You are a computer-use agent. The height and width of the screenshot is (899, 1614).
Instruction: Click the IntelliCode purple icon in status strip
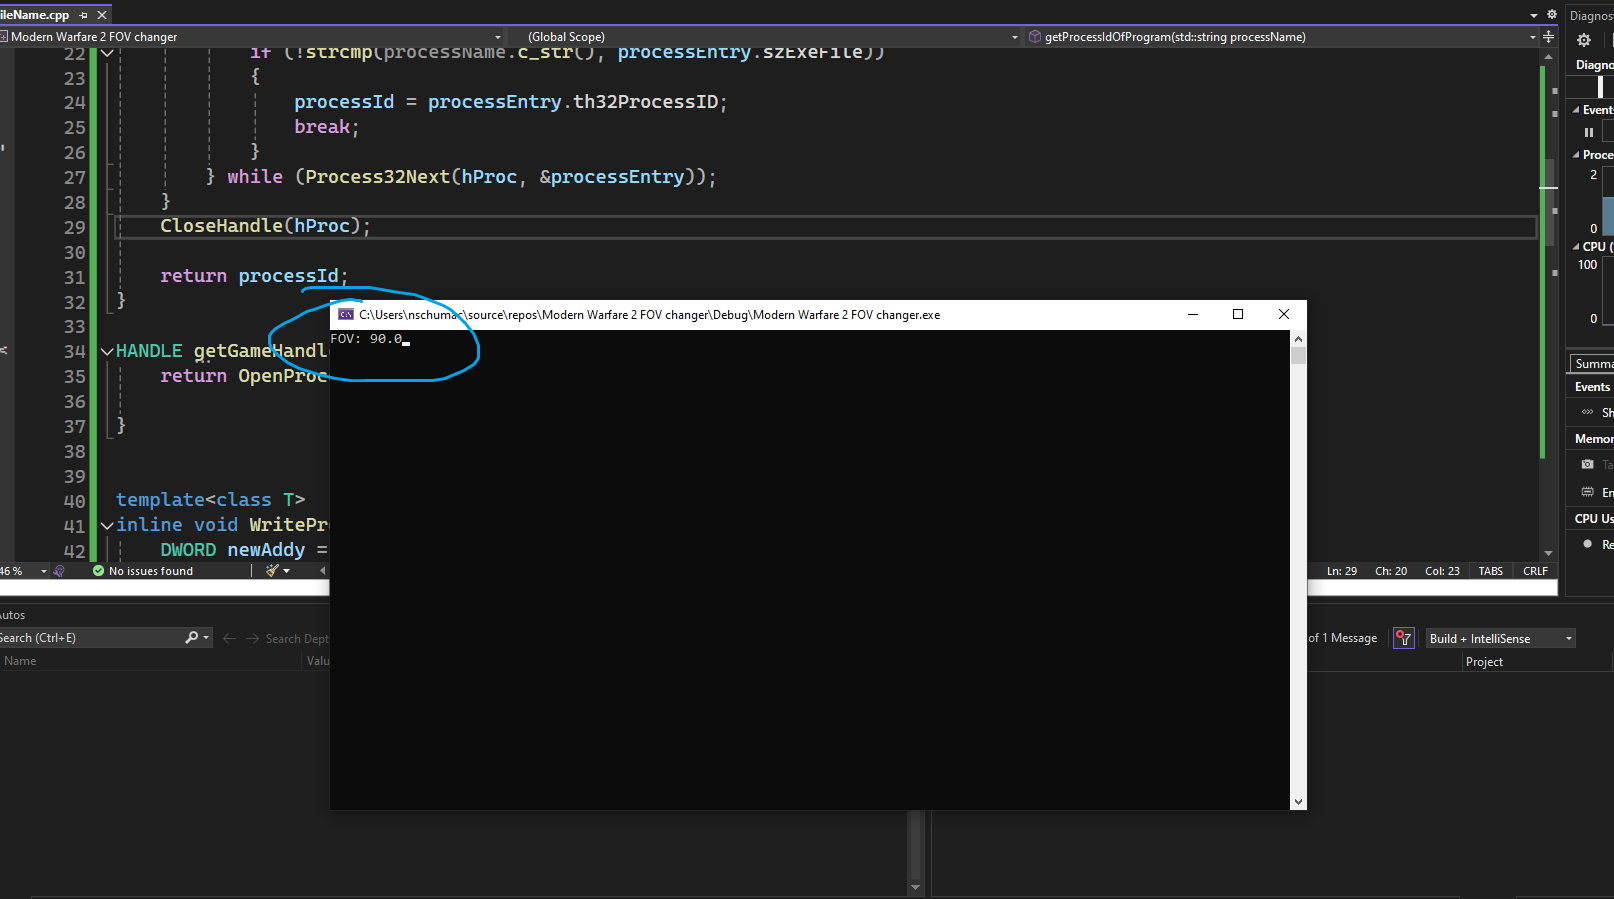(59, 571)
